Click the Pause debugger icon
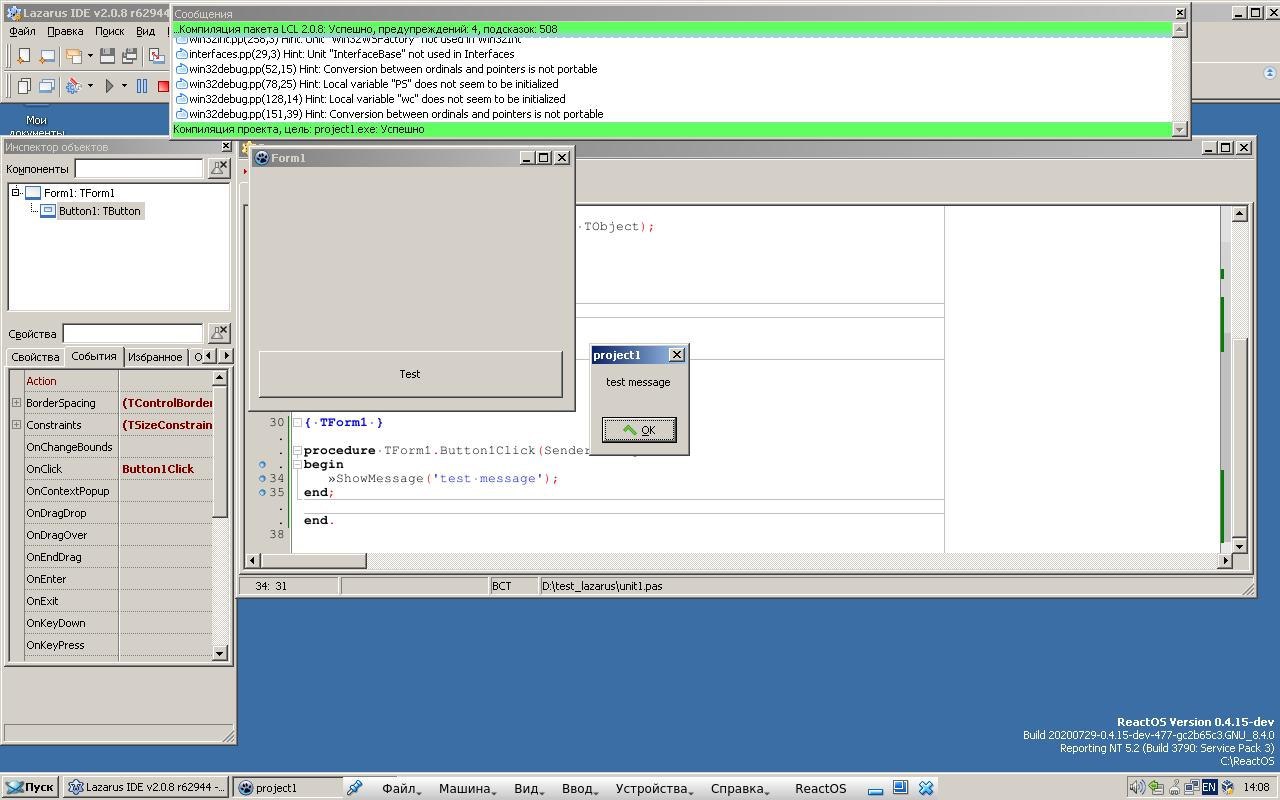This screenshot has width=1280, height=800. pyautogui.click(x=142, y=86)
